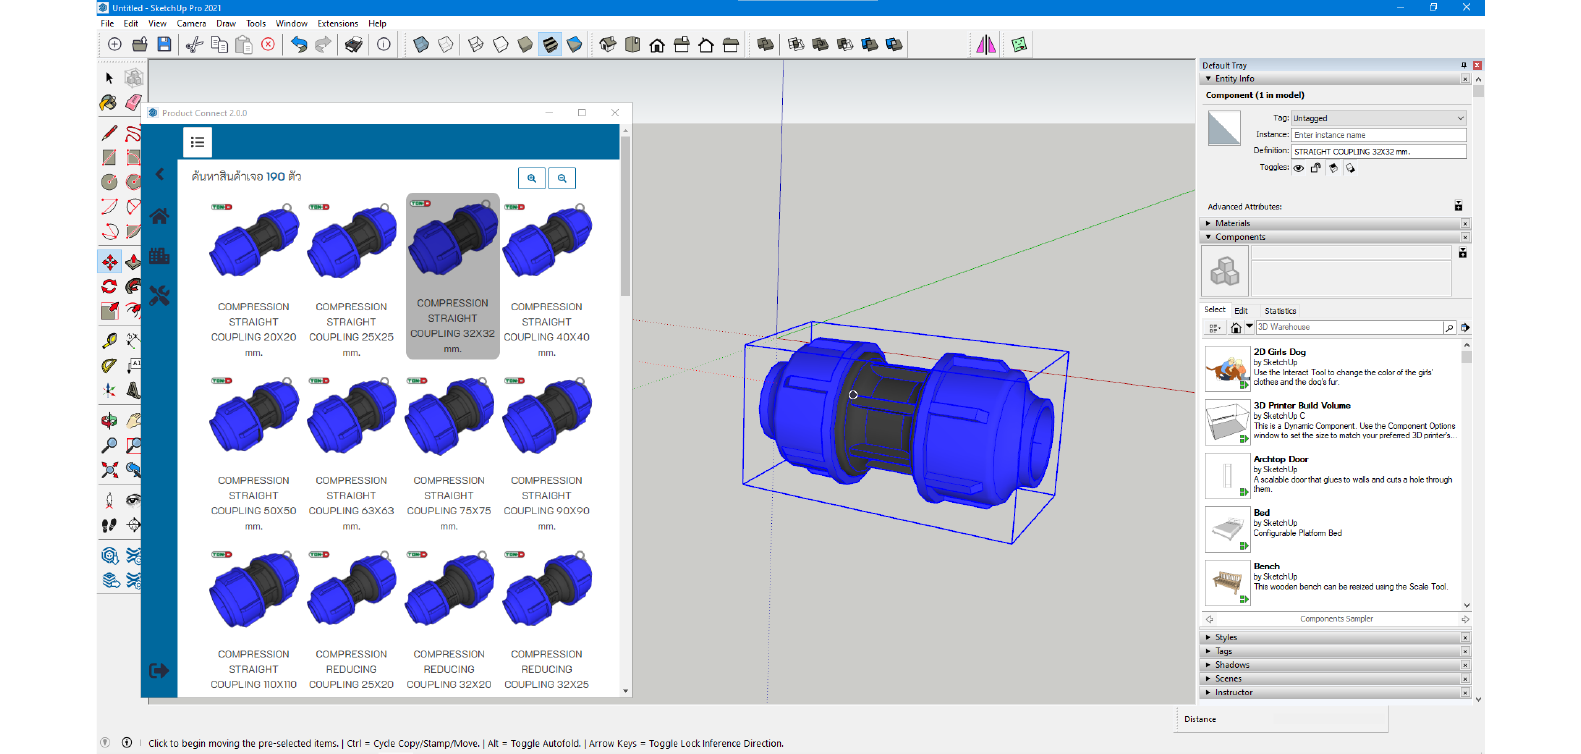Switch to the Statistics tab

(1280, 311)
